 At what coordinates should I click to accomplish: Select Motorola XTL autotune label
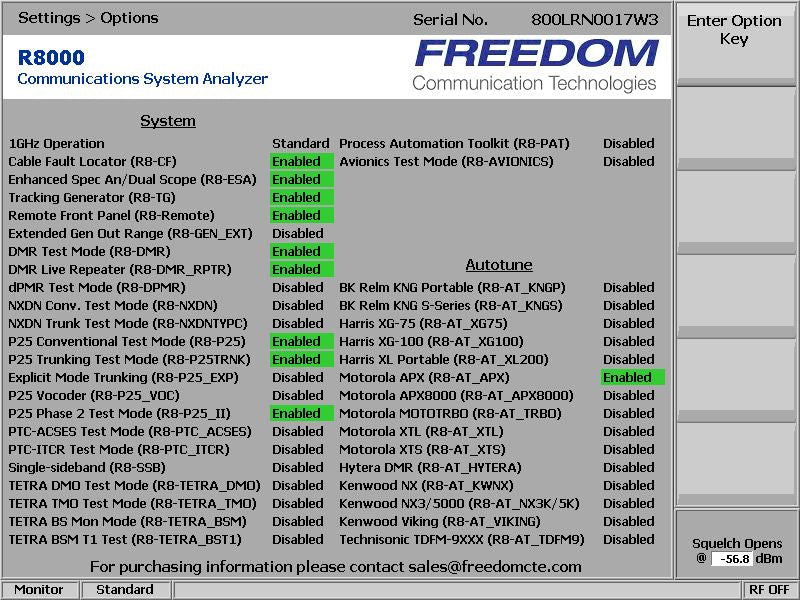click(x=421, y=432)
